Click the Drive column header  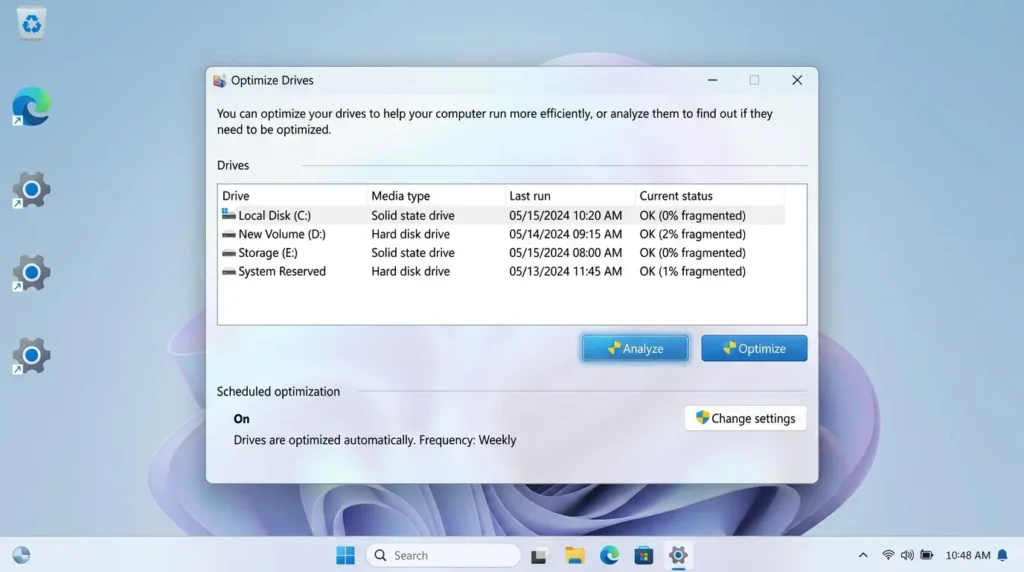click(x=292, y=196)
